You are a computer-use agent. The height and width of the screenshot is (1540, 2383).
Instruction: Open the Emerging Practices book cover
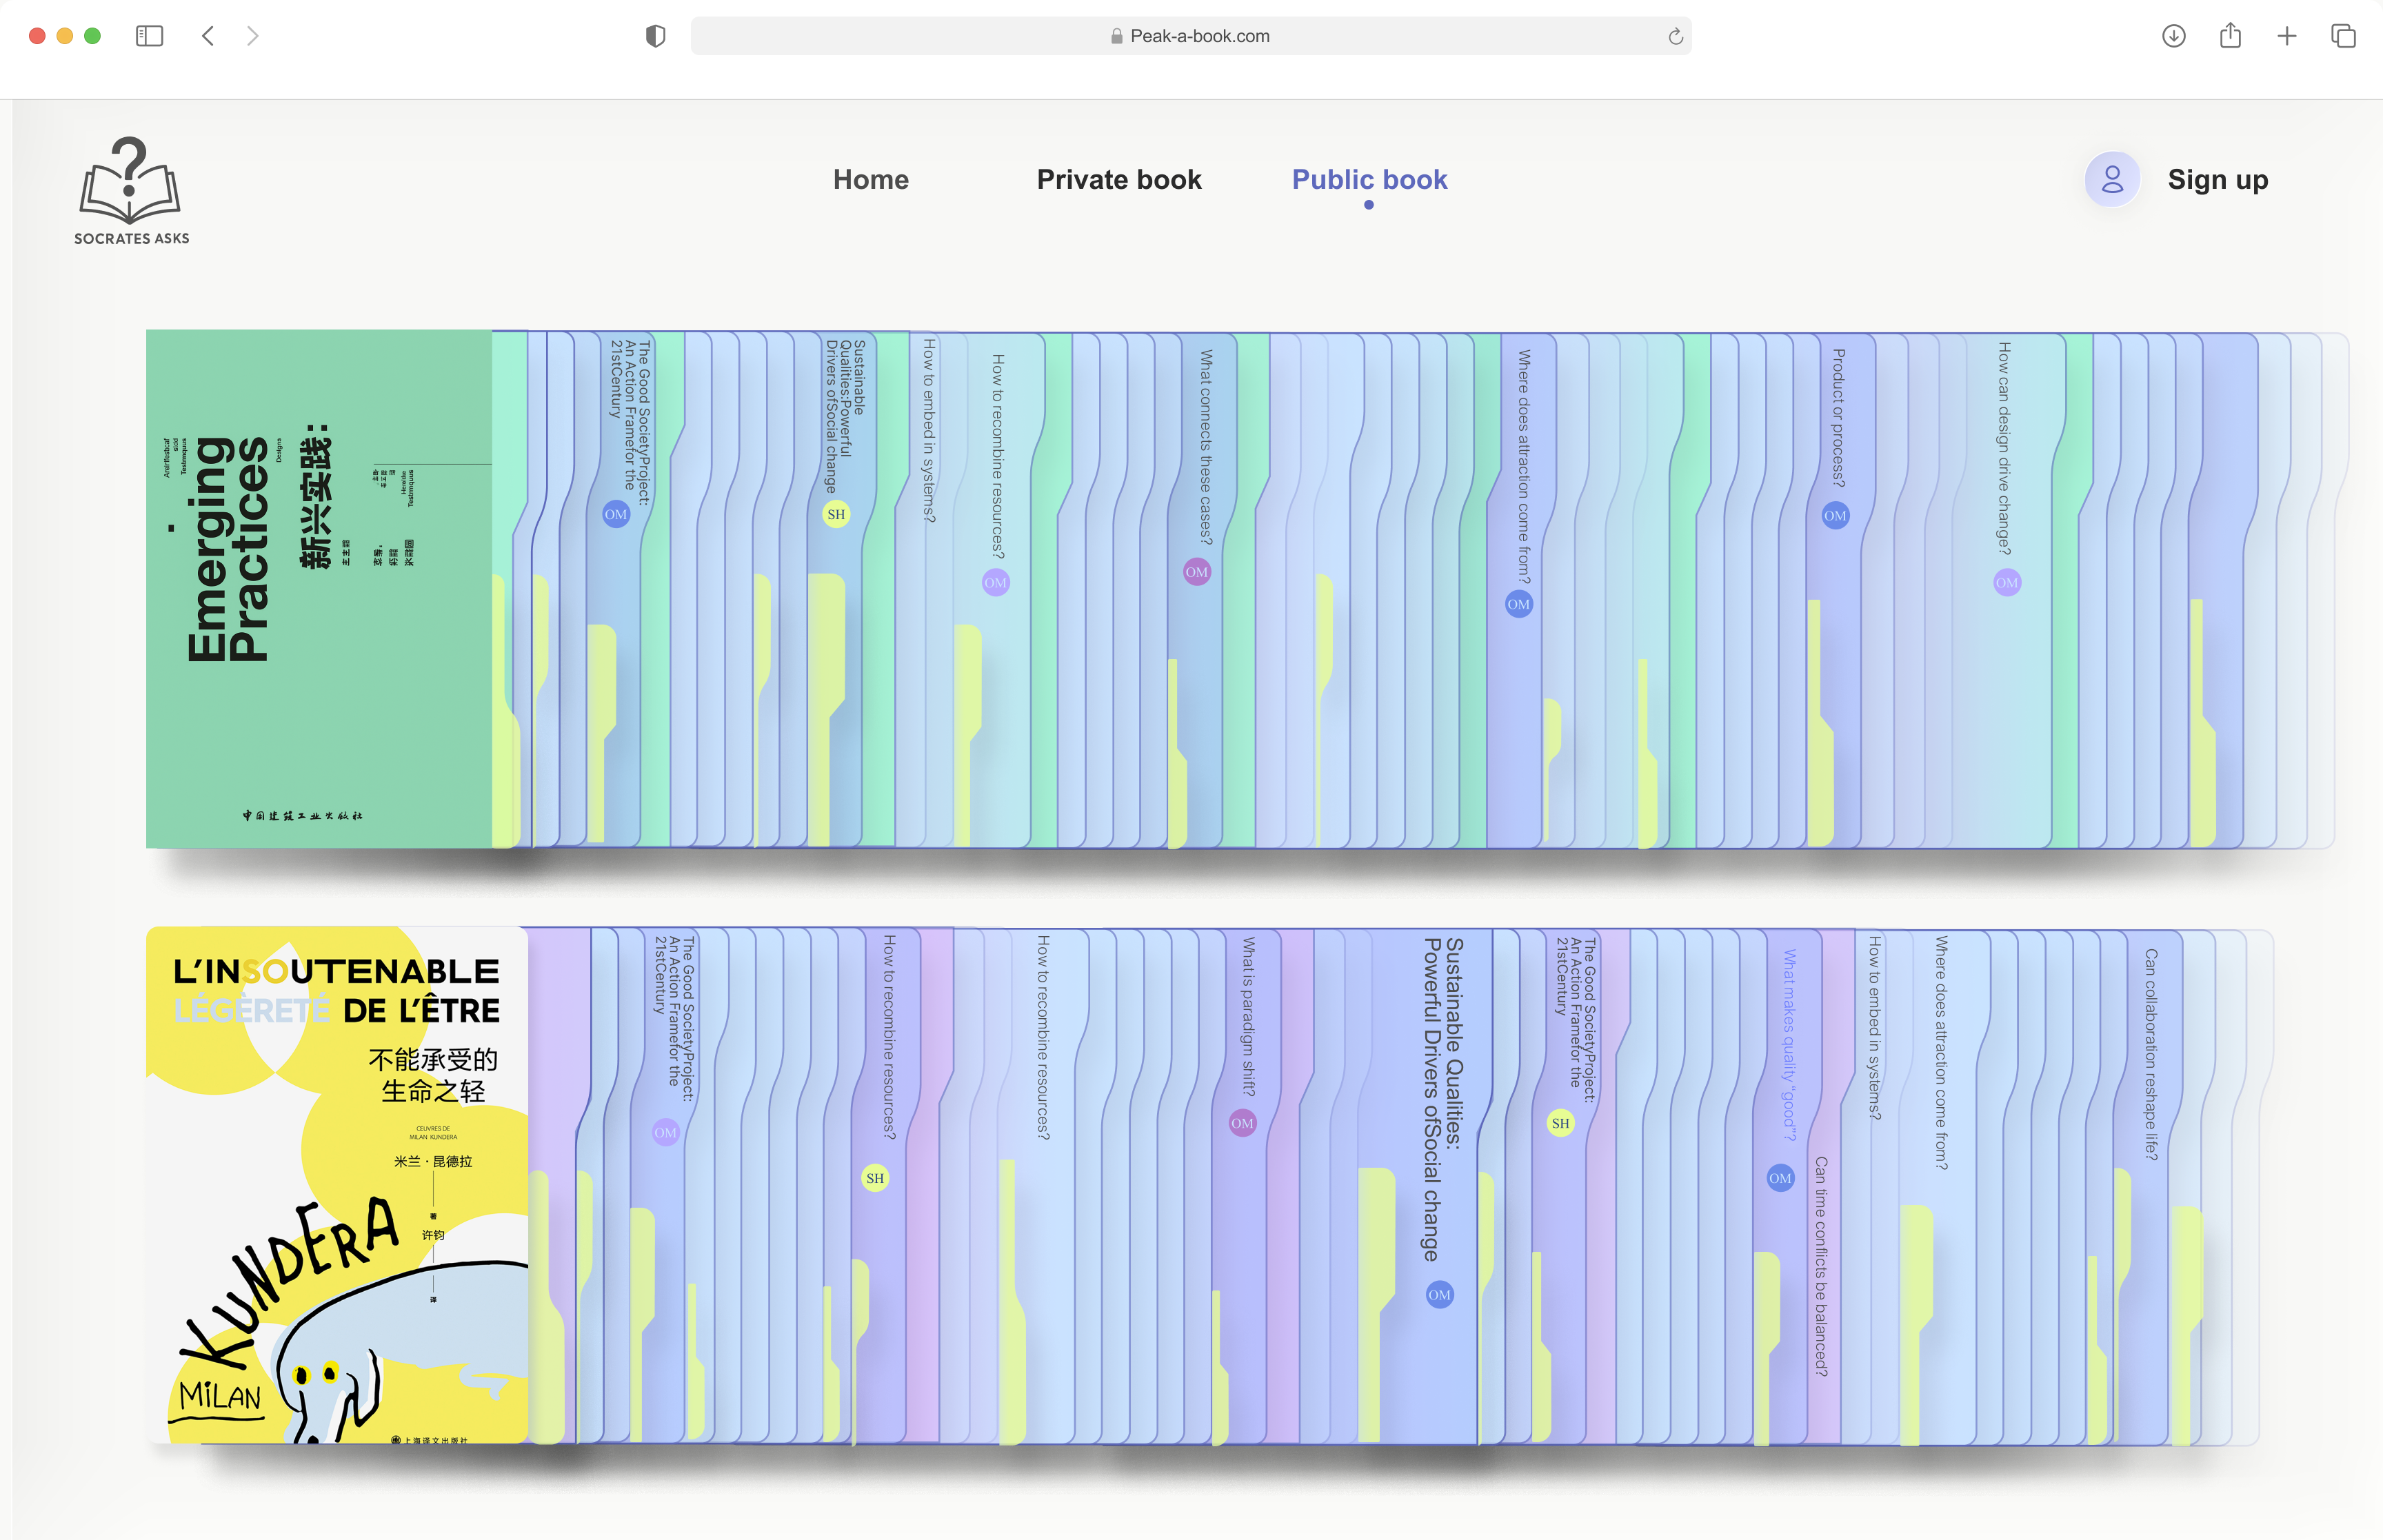[319, 589]
